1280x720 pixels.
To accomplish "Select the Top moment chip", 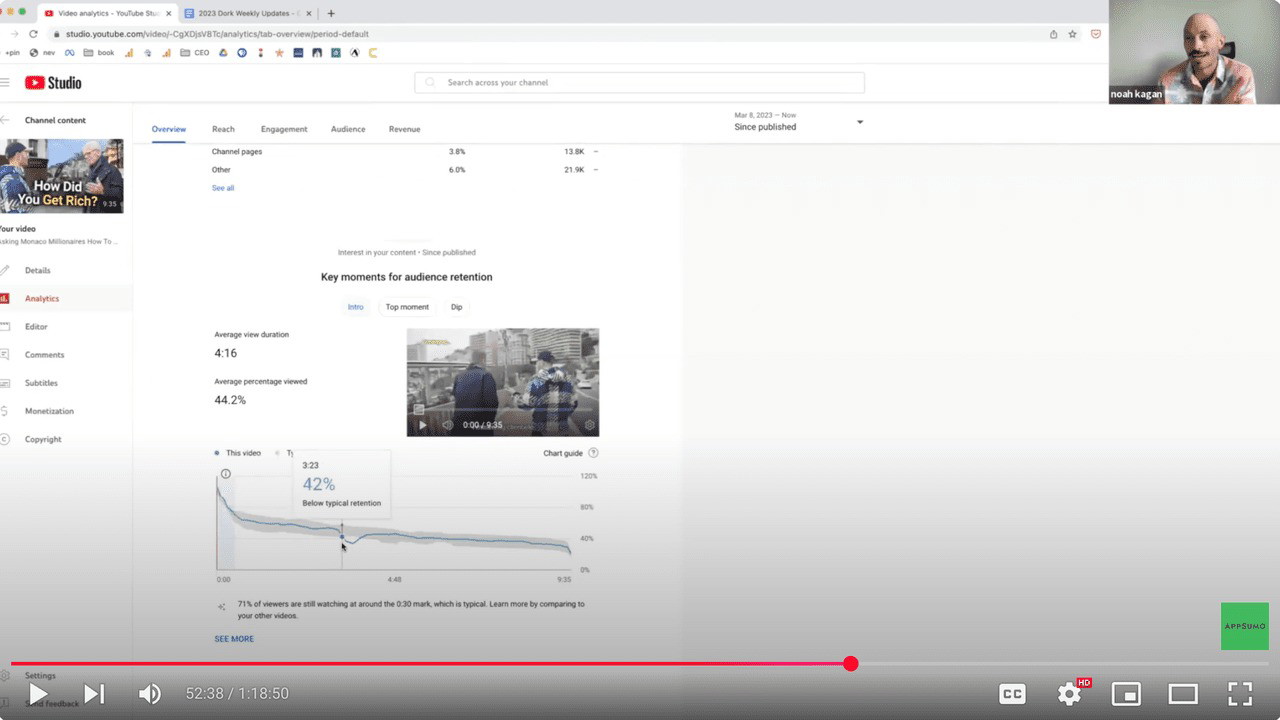I will pos(407,307).
